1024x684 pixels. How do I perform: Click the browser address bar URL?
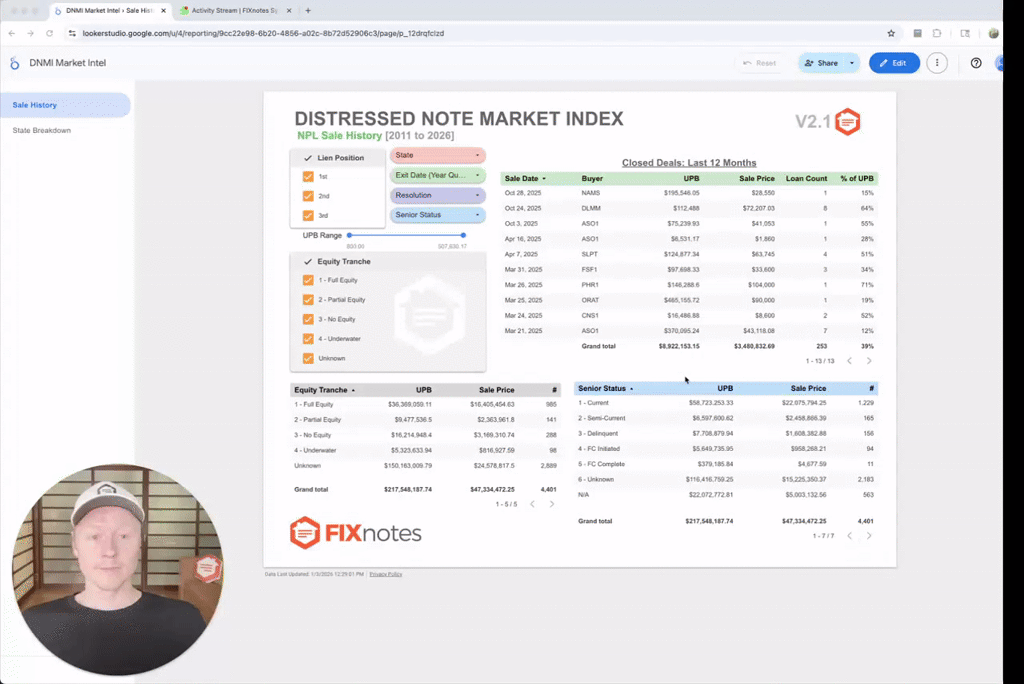click(x=263, y=33)
